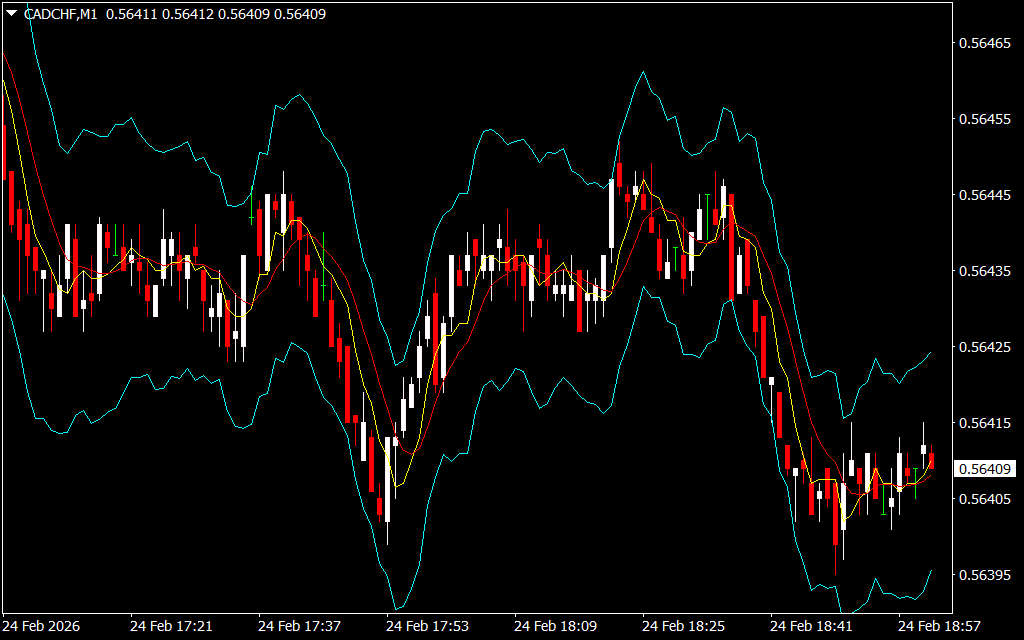The image size is (1024, 640).
Task: Select the highlighted current price 0.56409
Action: coord(984,468)
